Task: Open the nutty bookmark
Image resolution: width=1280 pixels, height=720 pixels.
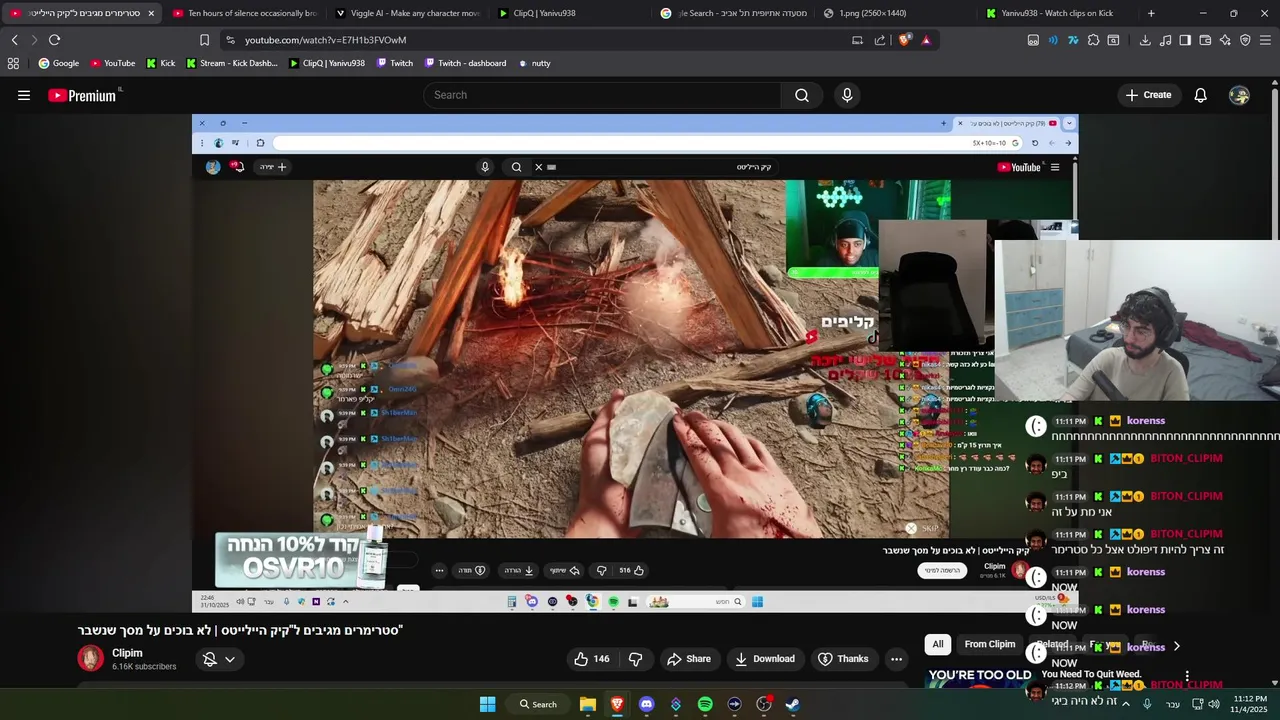Action: tap(535, 63)
